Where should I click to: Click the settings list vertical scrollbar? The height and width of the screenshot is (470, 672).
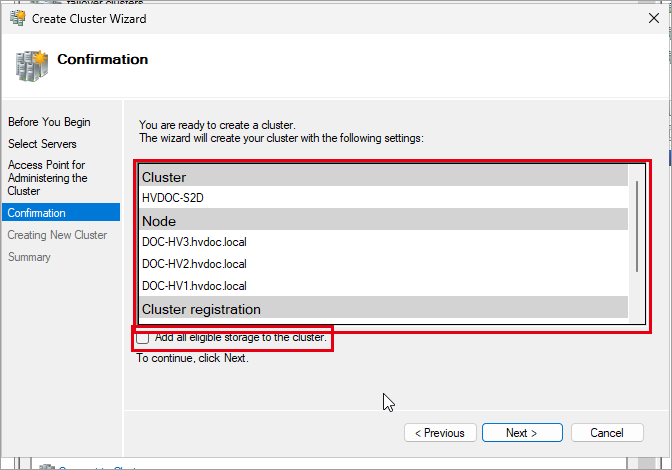click(637, 226)
